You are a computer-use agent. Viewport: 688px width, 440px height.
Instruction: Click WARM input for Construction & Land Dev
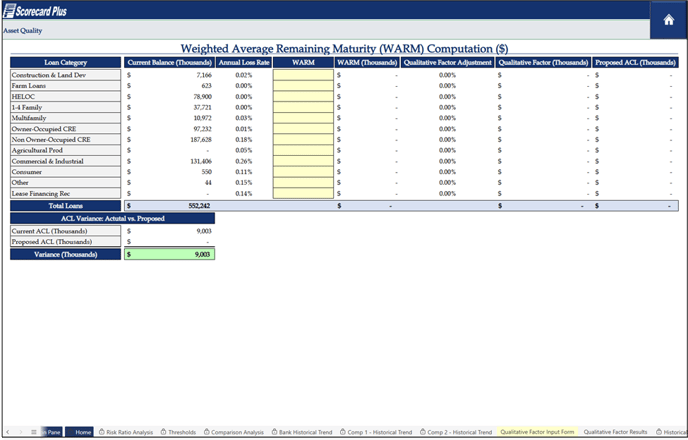point(303,75)
